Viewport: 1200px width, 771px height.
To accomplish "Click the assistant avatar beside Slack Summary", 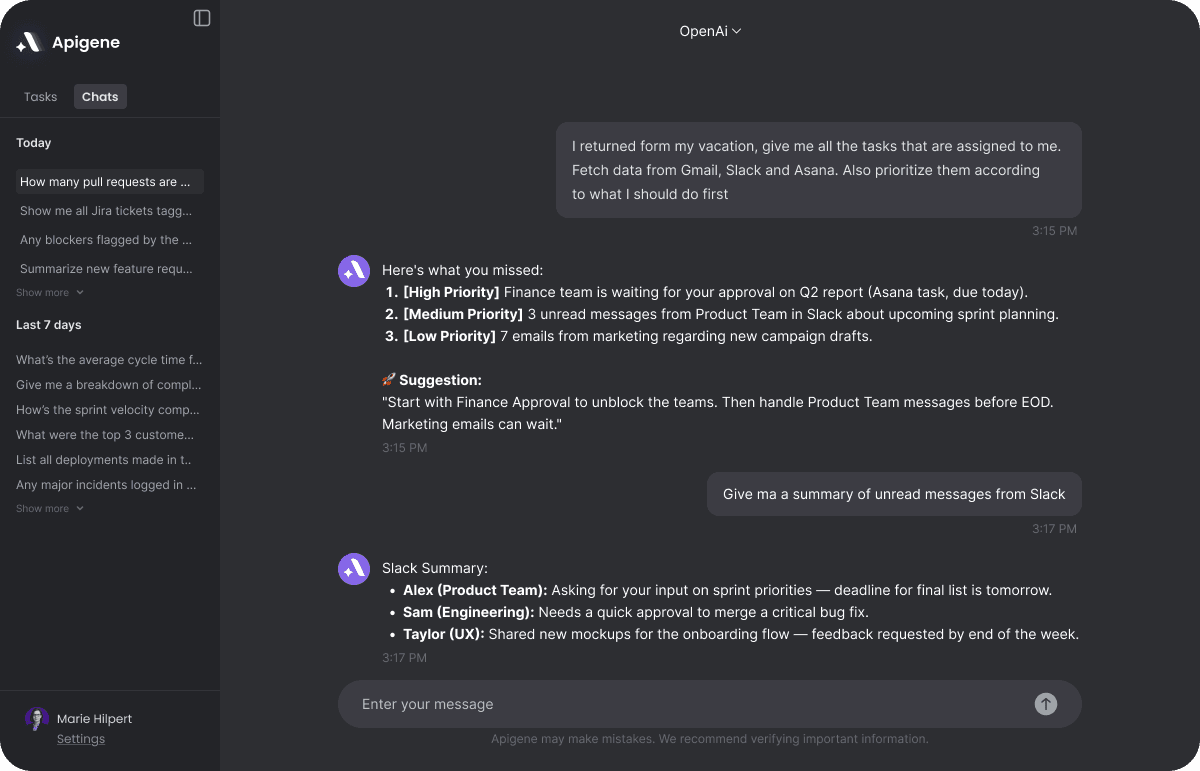I will tap(354, 569).
